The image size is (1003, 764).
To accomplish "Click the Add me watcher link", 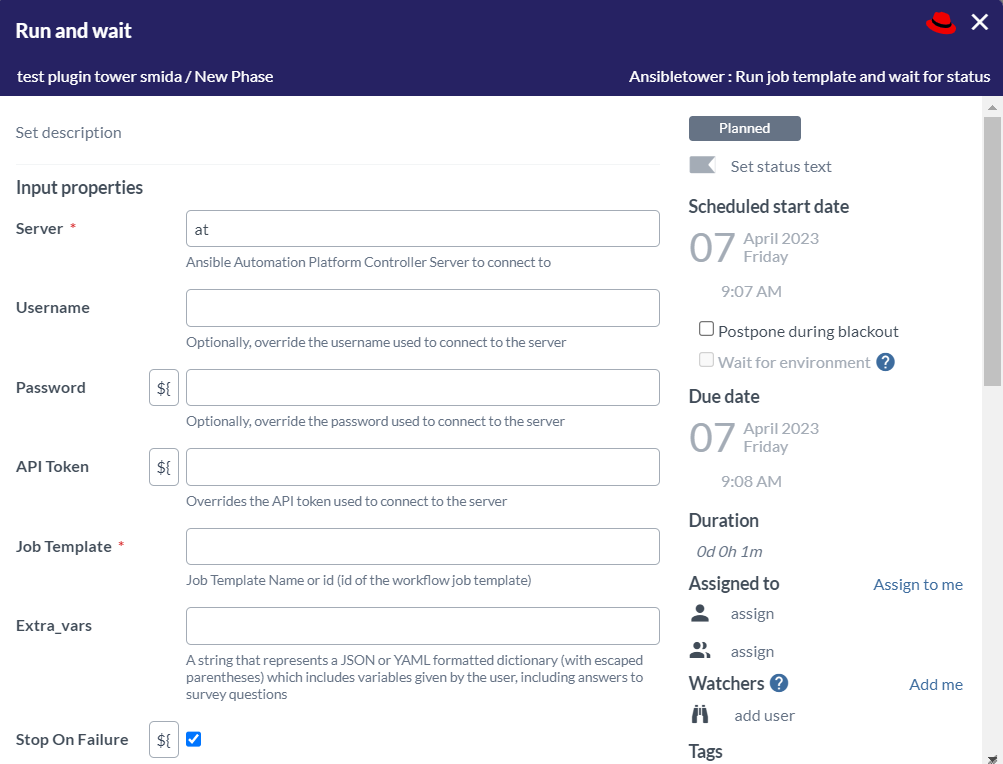I will click(x=935, y=684).
